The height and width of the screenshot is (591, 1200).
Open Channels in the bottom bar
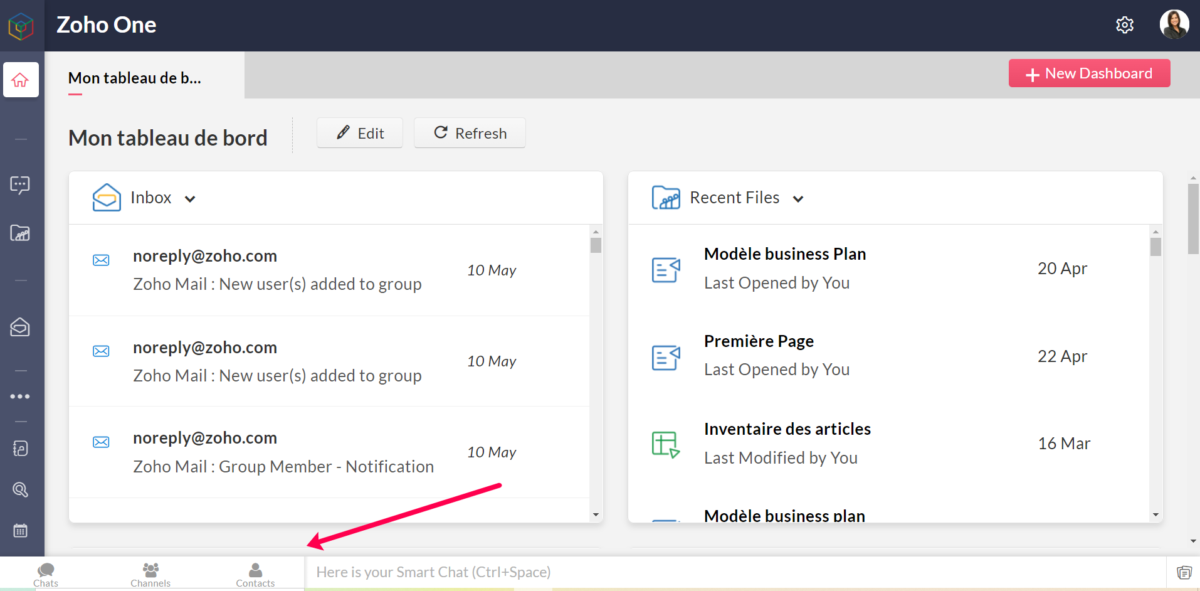pyautogui.click(x=150, y=574)
